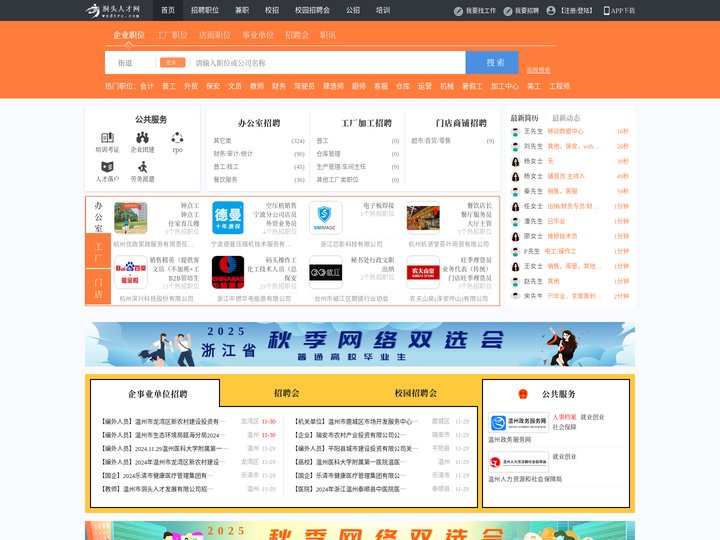Click 王先生's avatar for 移动数据中心
Screen dimensions: 720x540
tap(516, 132)
